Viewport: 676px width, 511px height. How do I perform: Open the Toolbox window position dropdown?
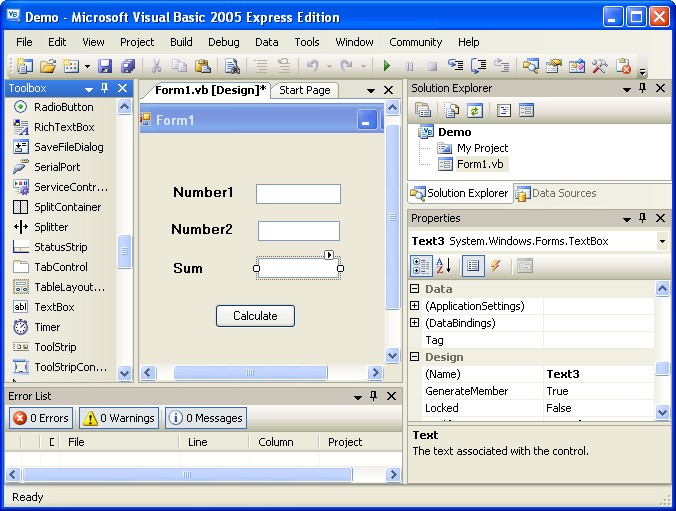89,89
